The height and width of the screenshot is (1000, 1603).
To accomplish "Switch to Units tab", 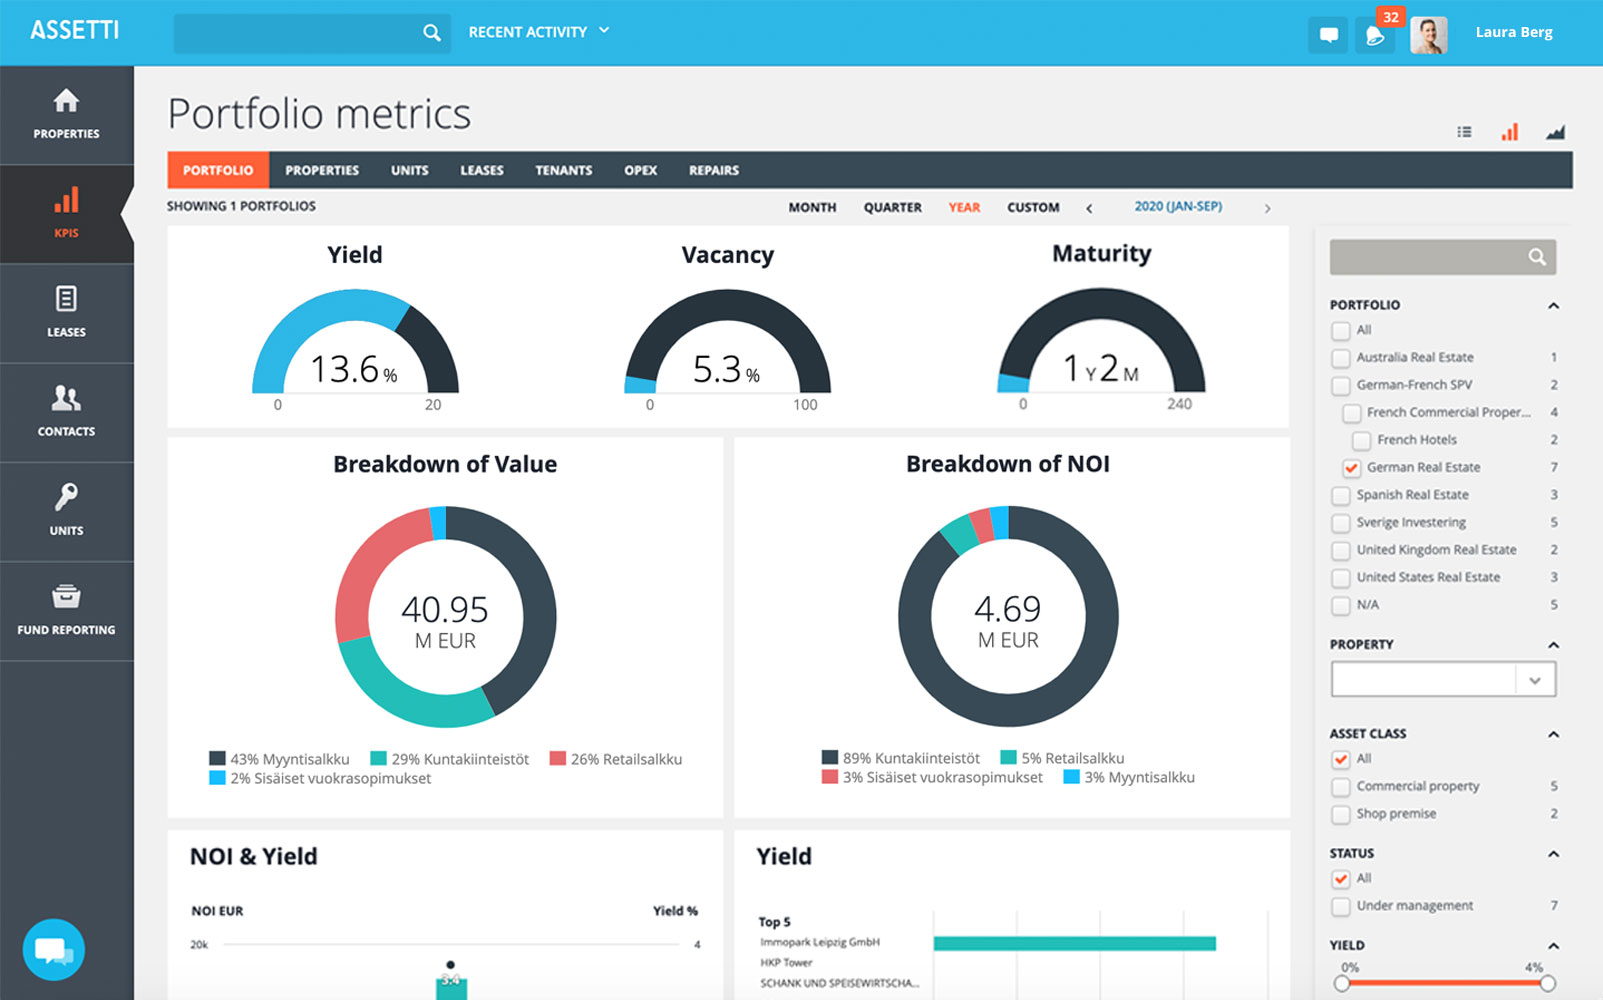I will tap(410, 170).
